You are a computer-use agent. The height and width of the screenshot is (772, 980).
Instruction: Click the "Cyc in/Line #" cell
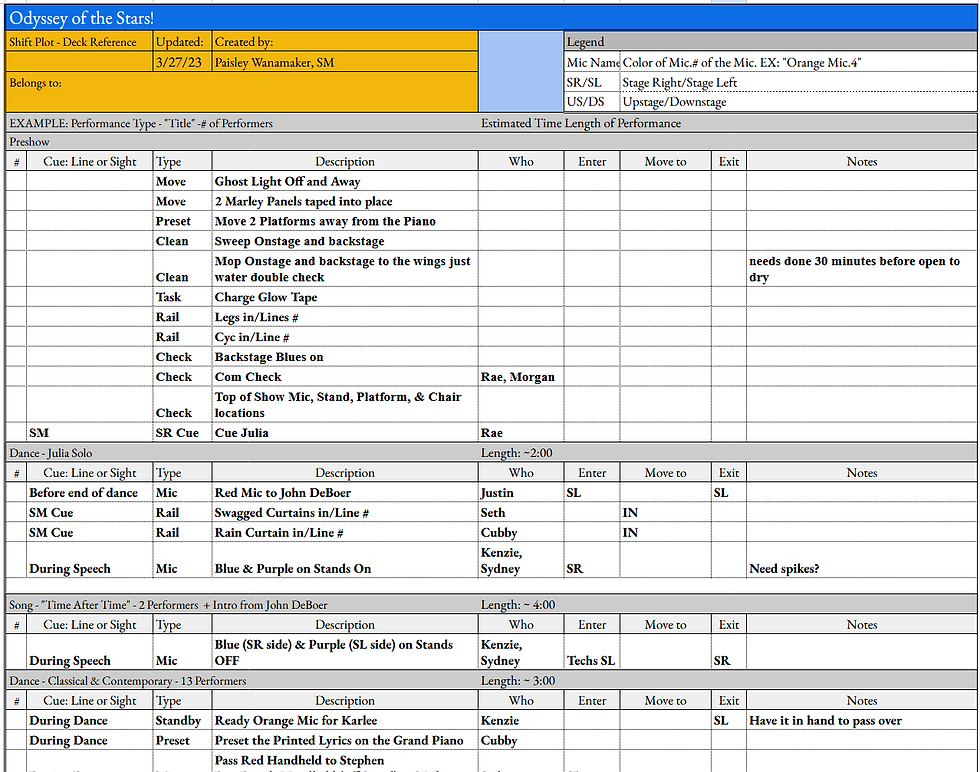click(x=345, y=337)
